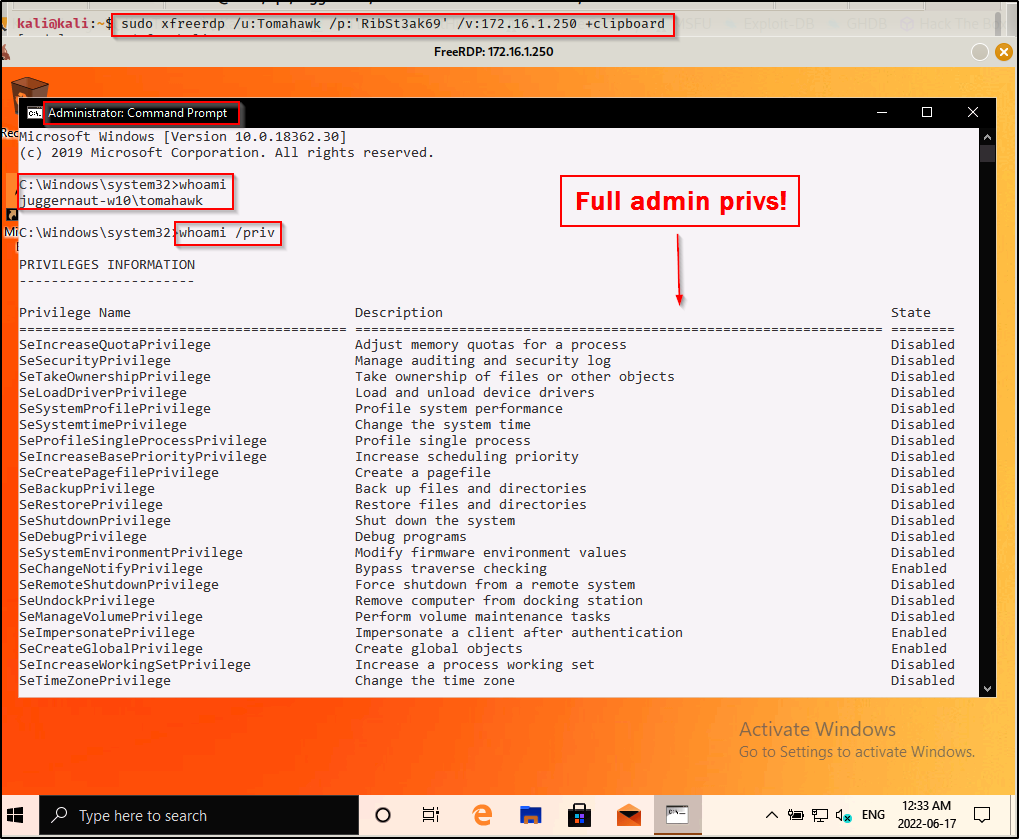Close the FreeRDP window with orange X
The height and width of the screenshot is (839, 1019).
click(1003, 52)
